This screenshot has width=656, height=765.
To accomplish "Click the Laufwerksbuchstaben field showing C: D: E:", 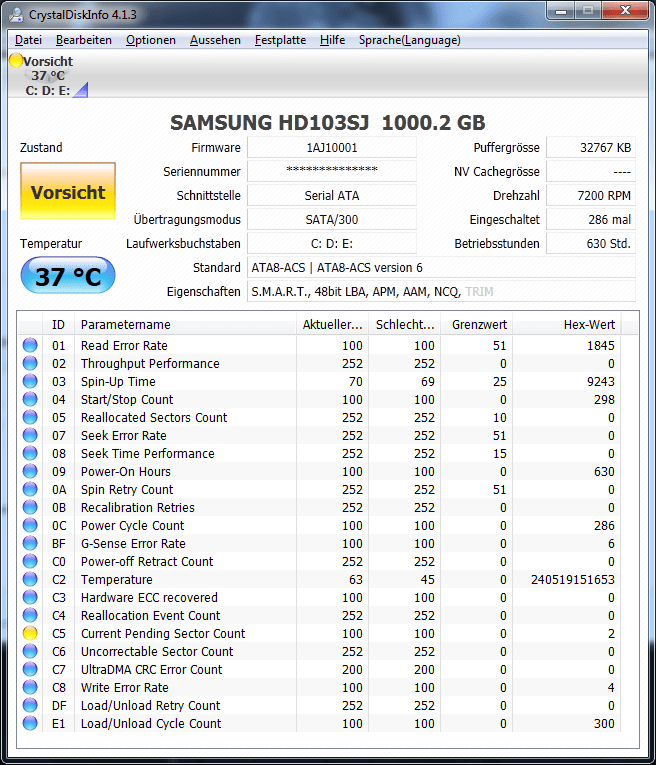I will click(332, 243).
